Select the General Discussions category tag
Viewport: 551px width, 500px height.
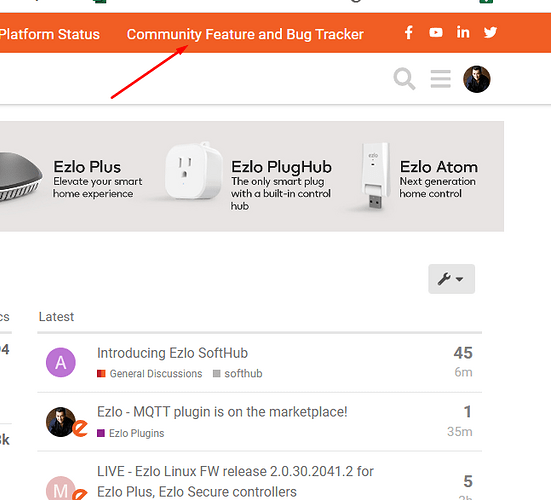click(150, 374)
